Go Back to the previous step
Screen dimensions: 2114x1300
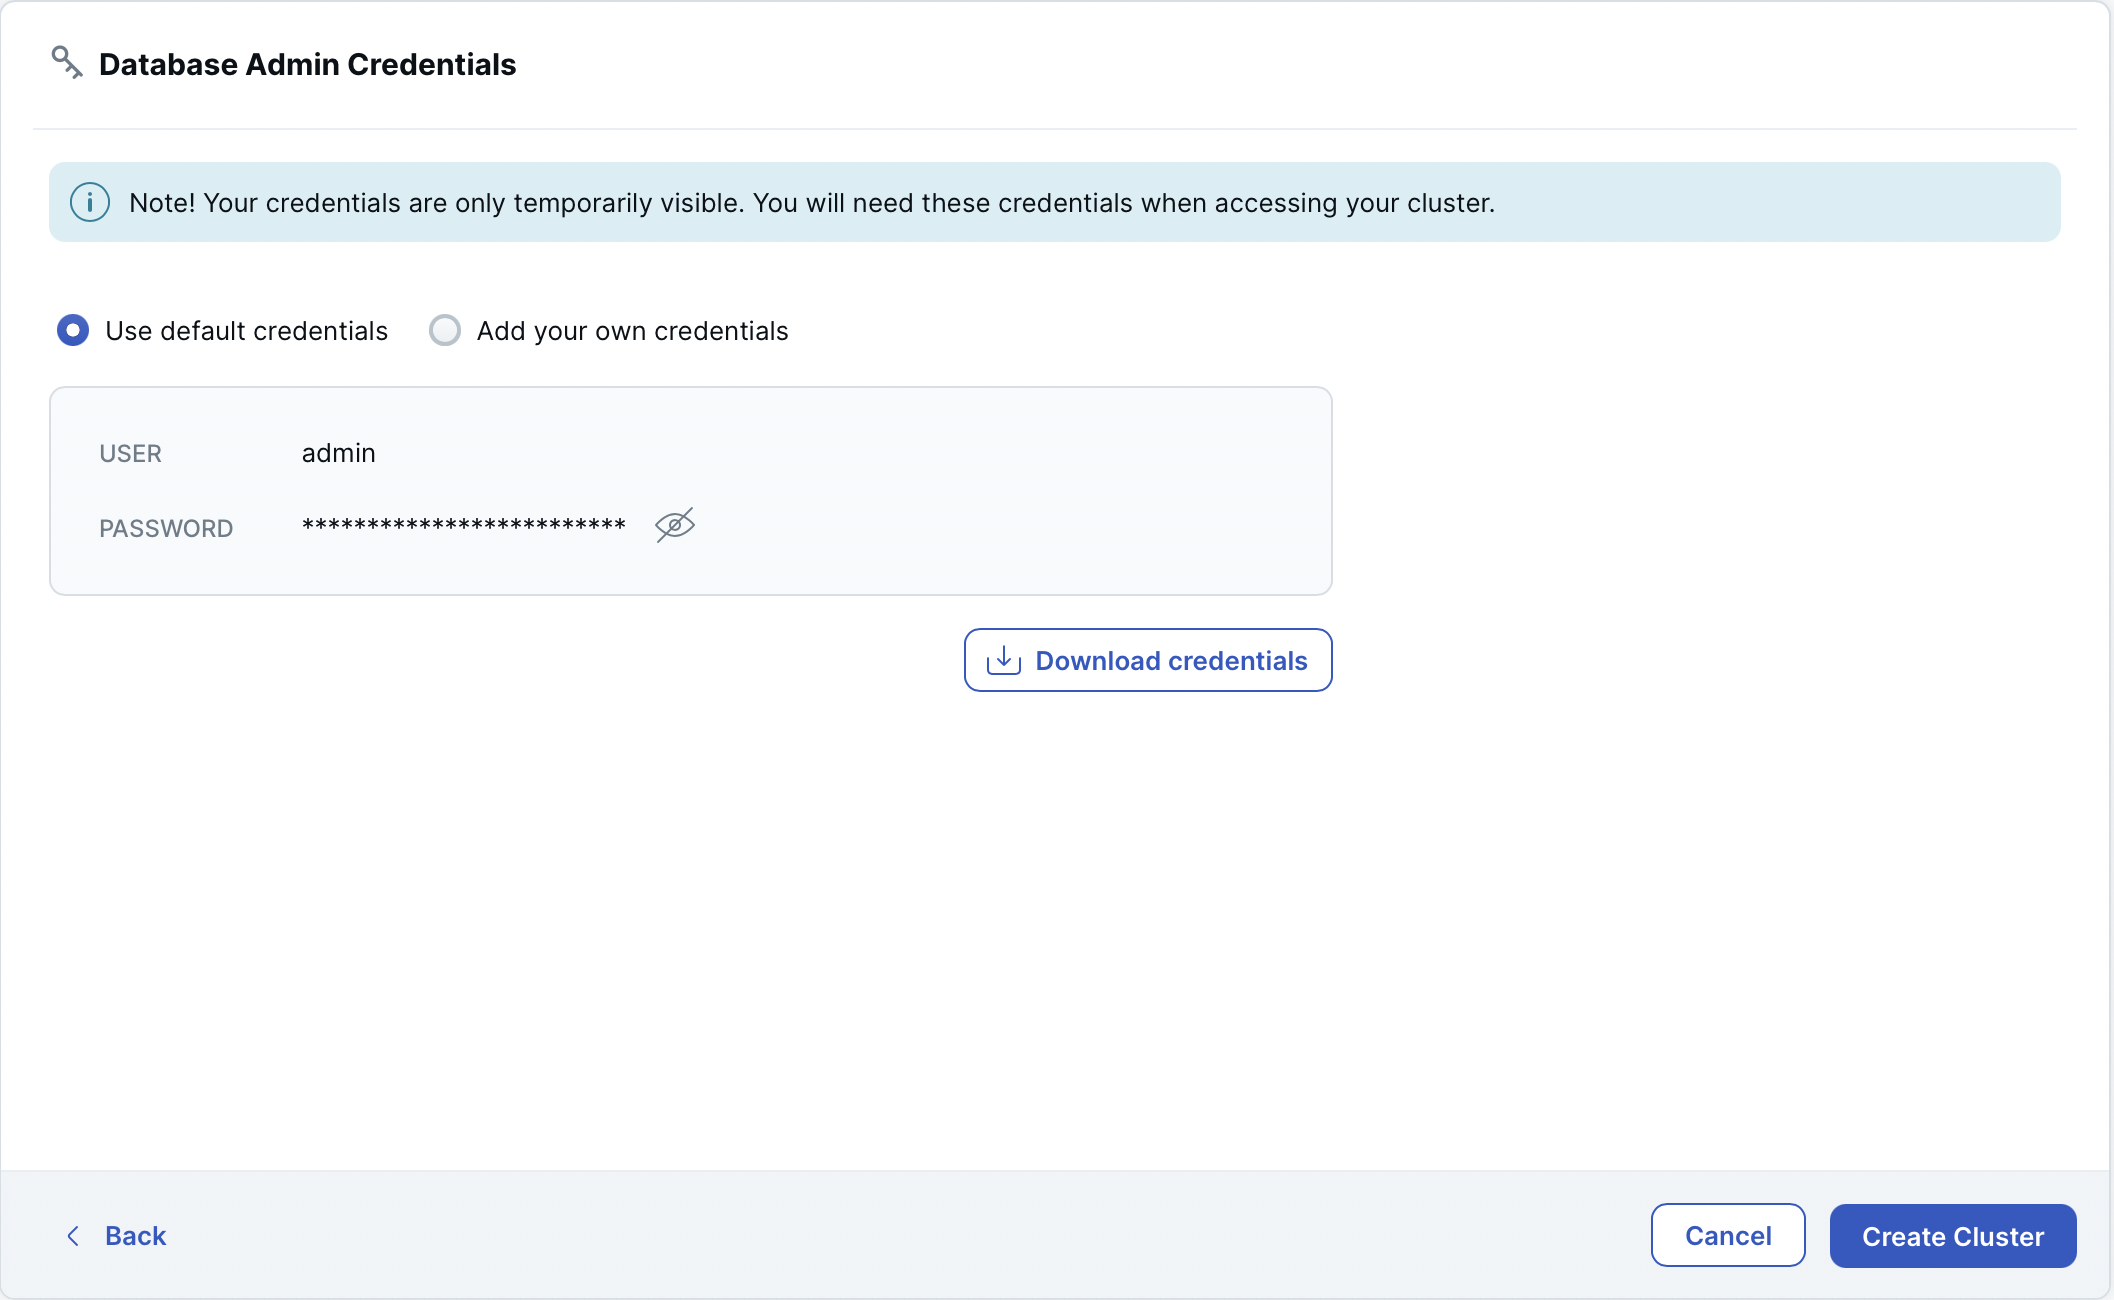tap(135, 1236)
